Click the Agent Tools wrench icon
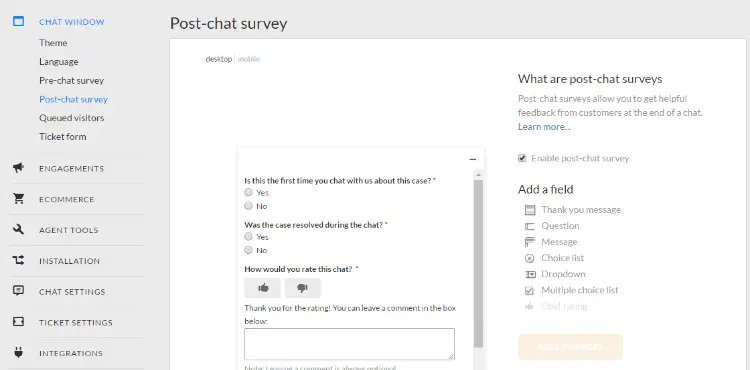 [x=18, y=229]
